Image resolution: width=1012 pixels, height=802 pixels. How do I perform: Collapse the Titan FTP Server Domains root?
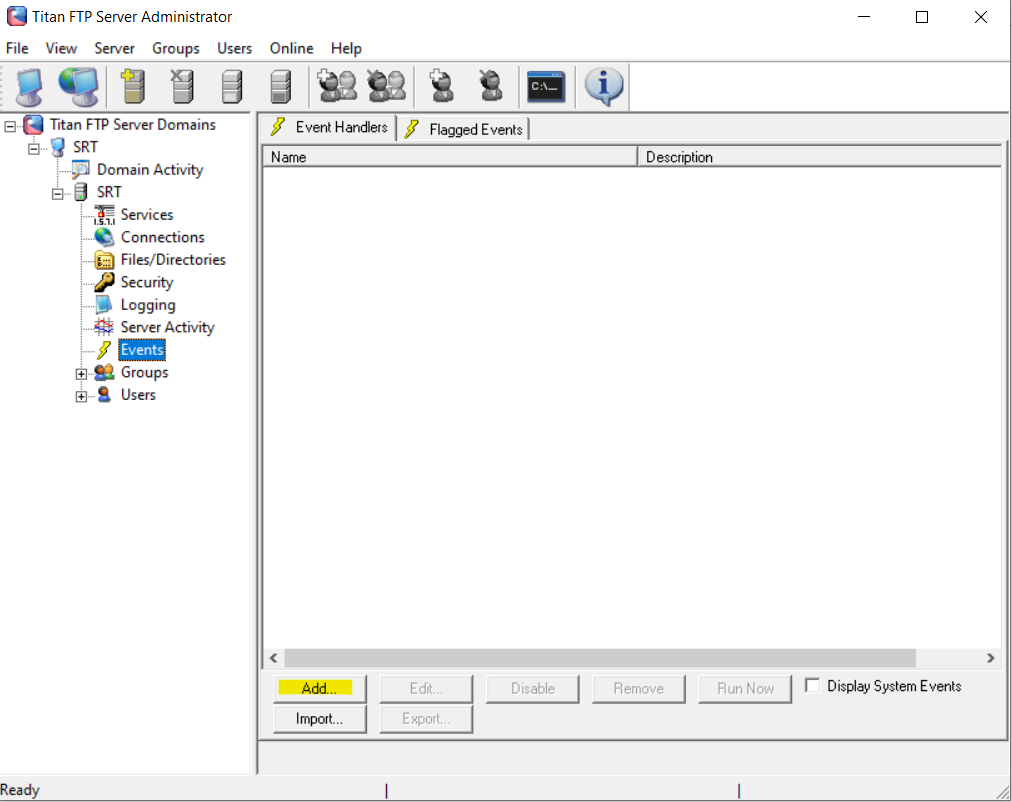point(11,126)
